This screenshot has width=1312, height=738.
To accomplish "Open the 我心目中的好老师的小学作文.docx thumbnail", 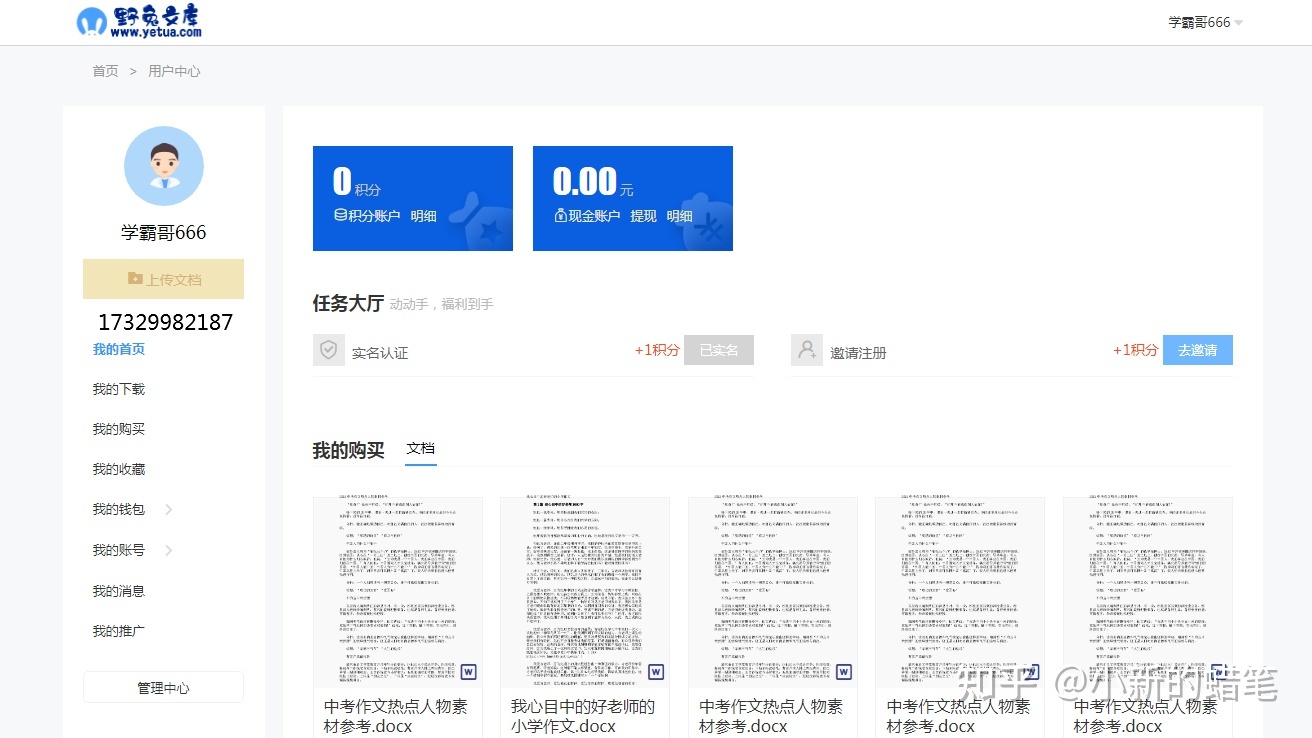I will pyautogui.click(x=585, y=592).
